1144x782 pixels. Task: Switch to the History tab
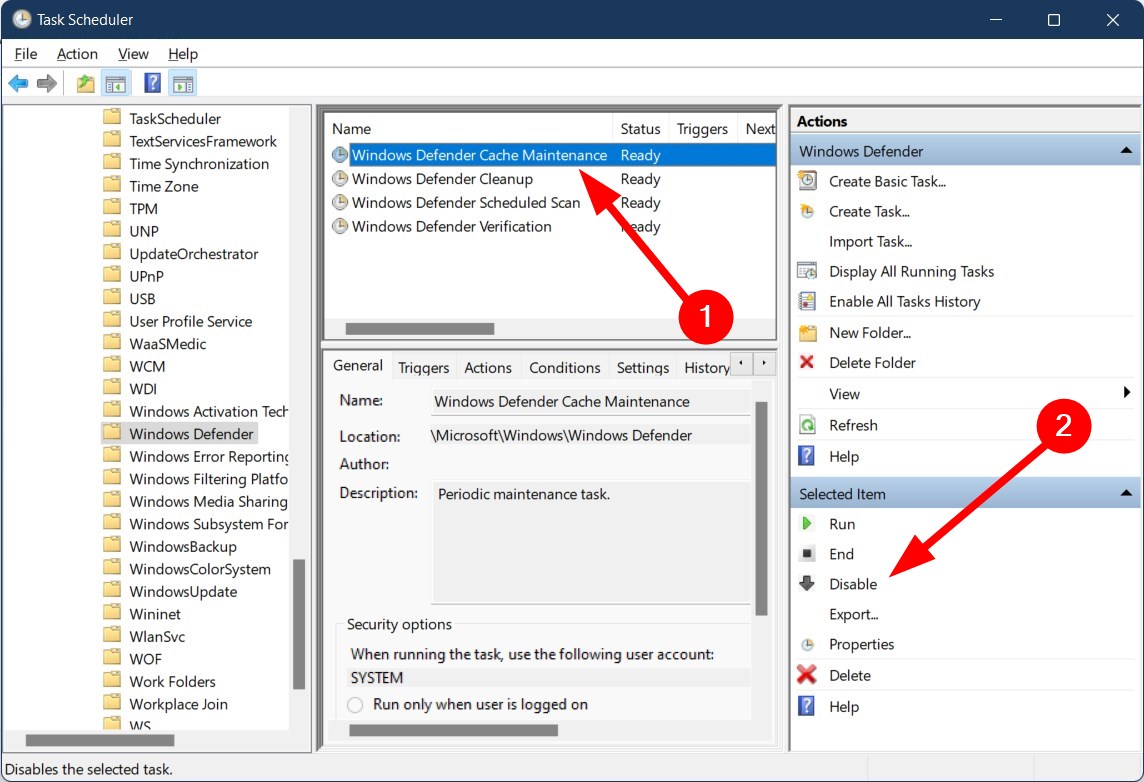click(706, 368)
